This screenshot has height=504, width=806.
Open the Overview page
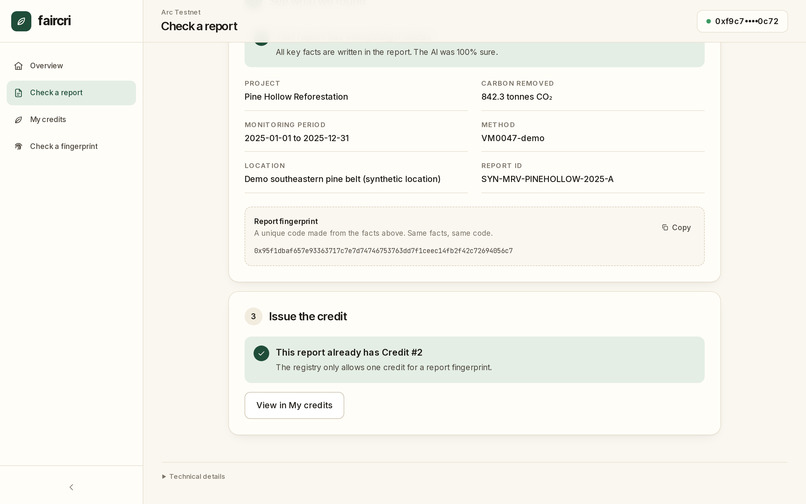coord(71,66)
